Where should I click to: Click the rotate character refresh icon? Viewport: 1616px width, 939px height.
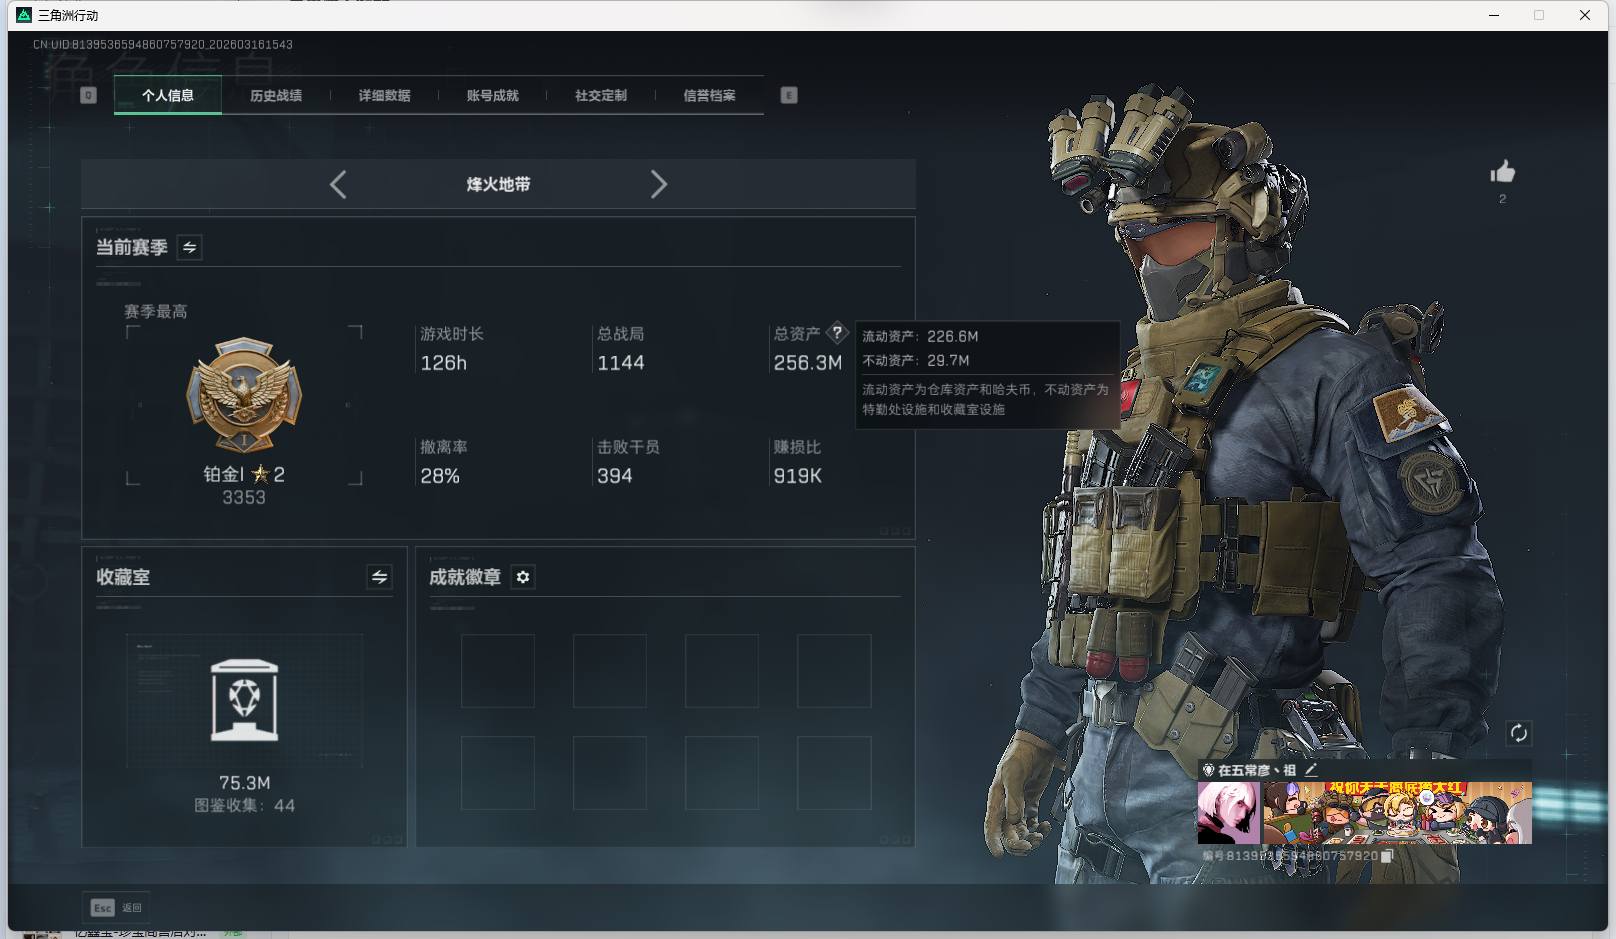(1518, 733)
